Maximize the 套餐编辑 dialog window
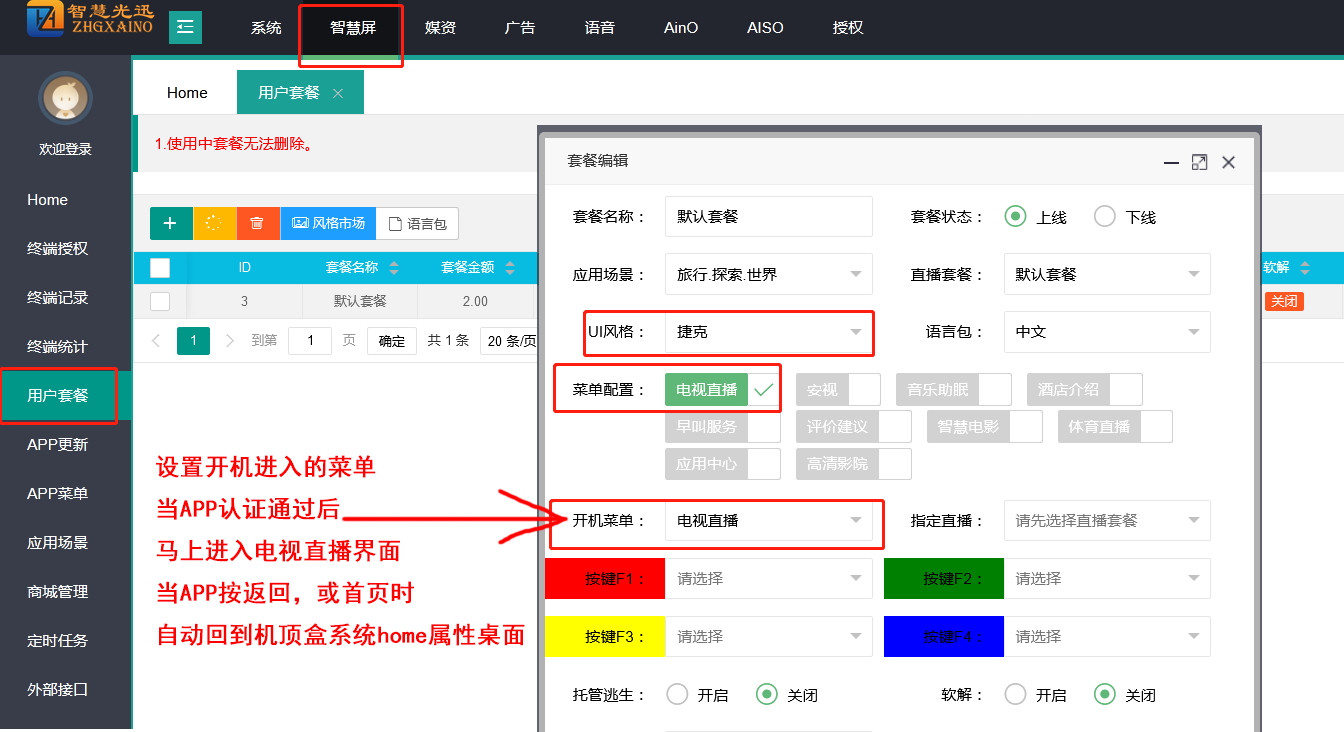This screenshot has height=732, width=1344. click(x=1199, y=162)
